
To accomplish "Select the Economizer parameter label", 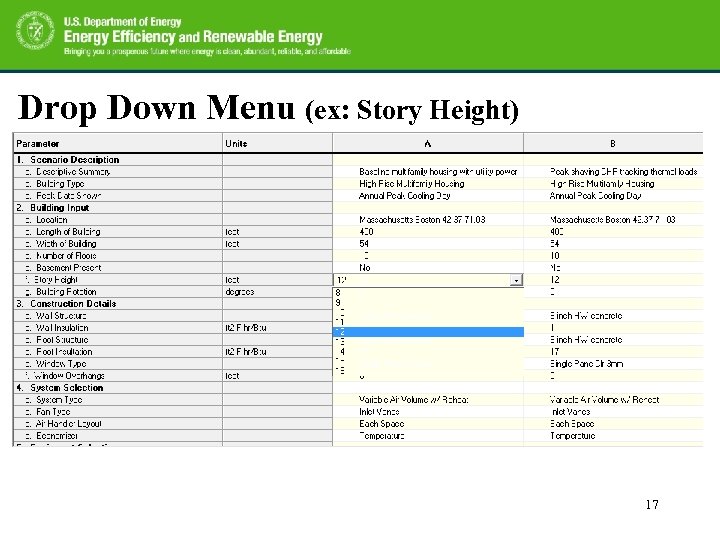I will [x=57, y=435].
